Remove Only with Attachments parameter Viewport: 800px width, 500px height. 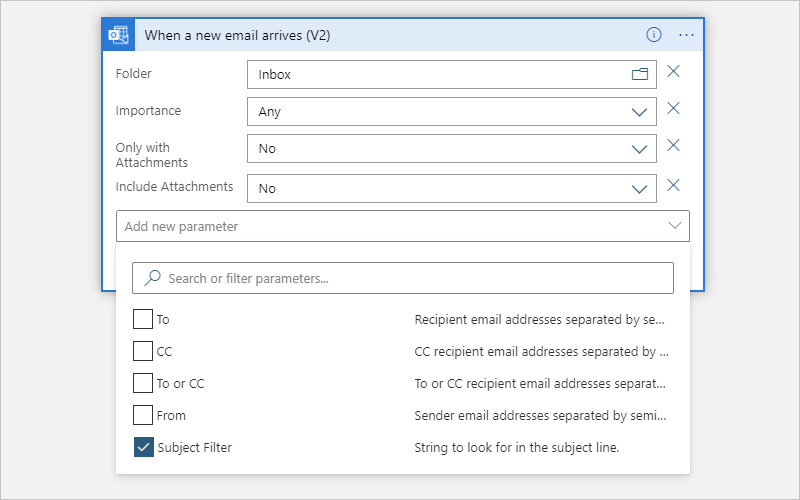pyautogui.click(x=673, y=145)
